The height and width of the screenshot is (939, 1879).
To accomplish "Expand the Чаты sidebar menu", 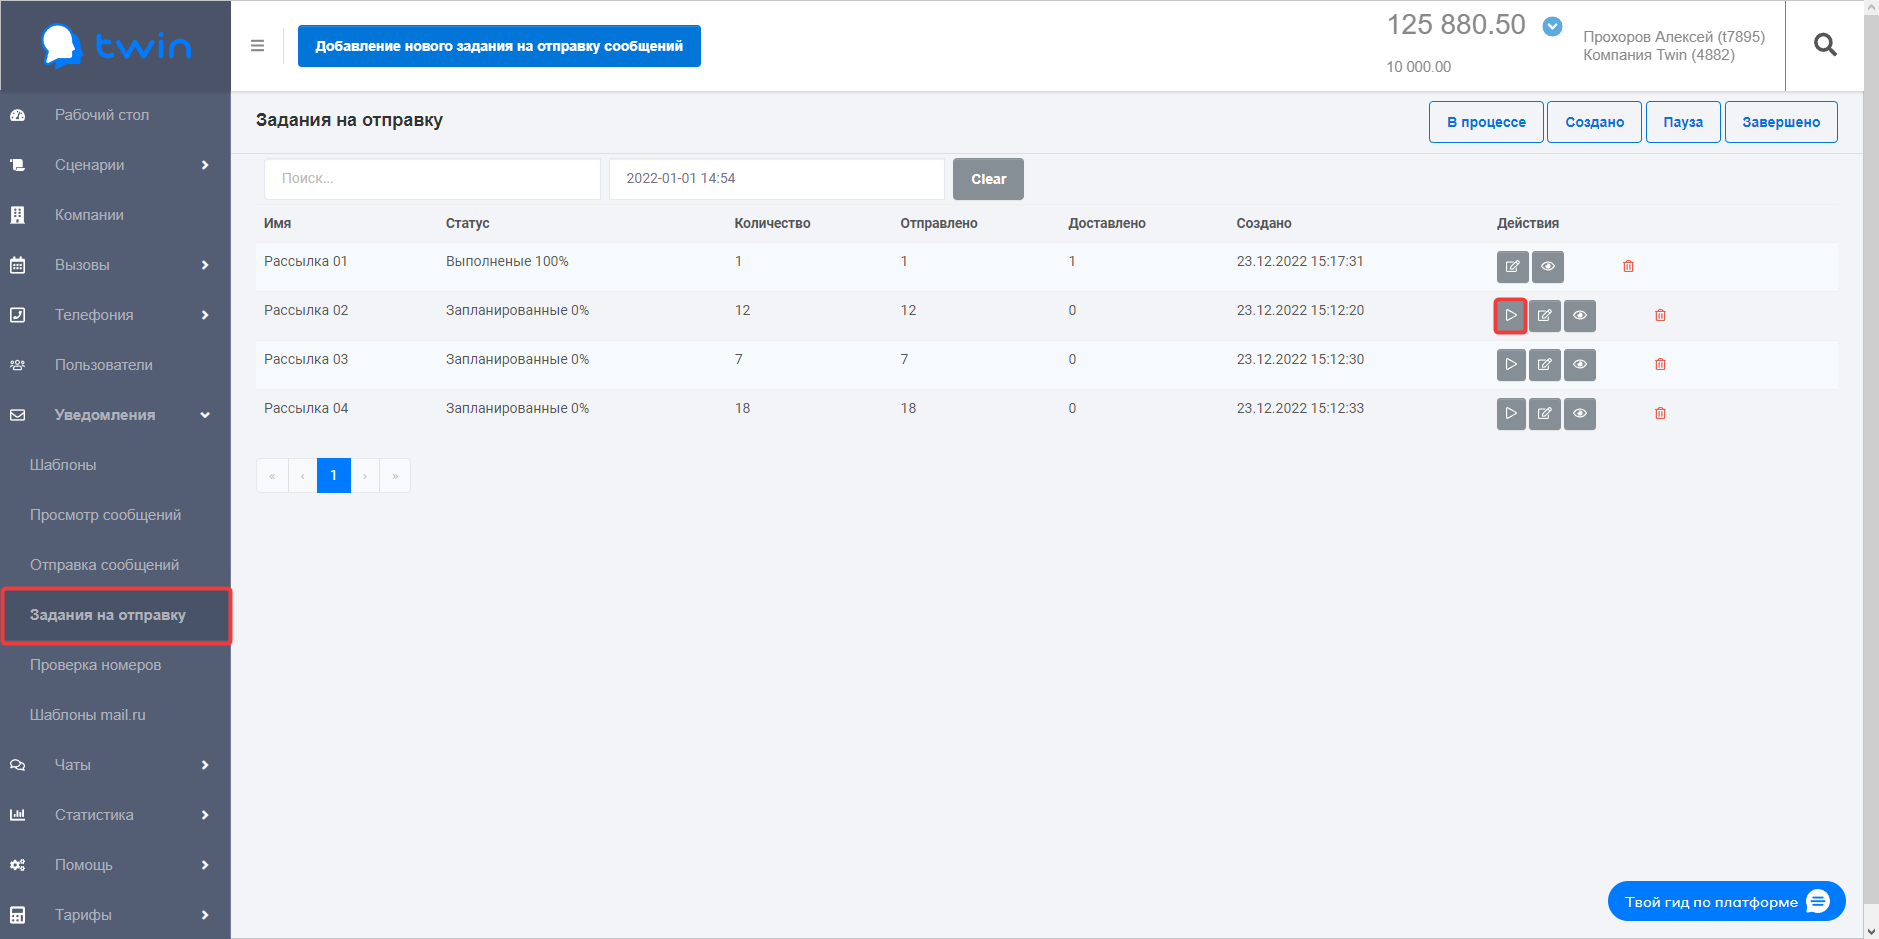I will (115, 765).
